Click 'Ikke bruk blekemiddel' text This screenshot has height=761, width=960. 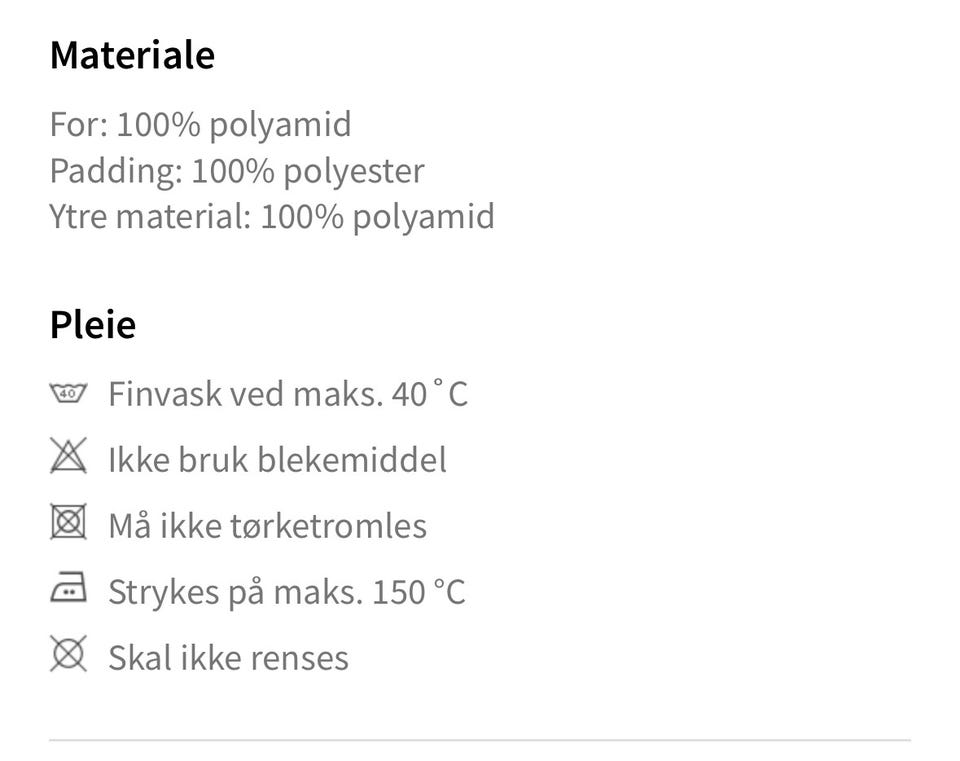(x=277, y=460)
